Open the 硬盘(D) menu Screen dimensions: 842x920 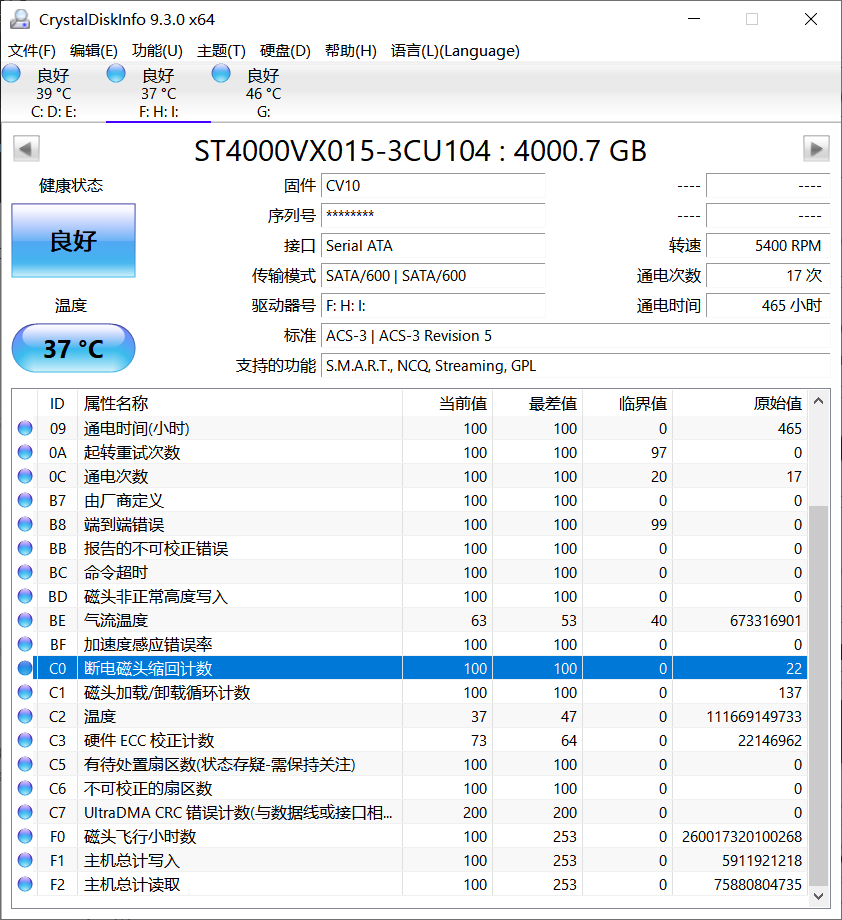(x=285, y=51)
